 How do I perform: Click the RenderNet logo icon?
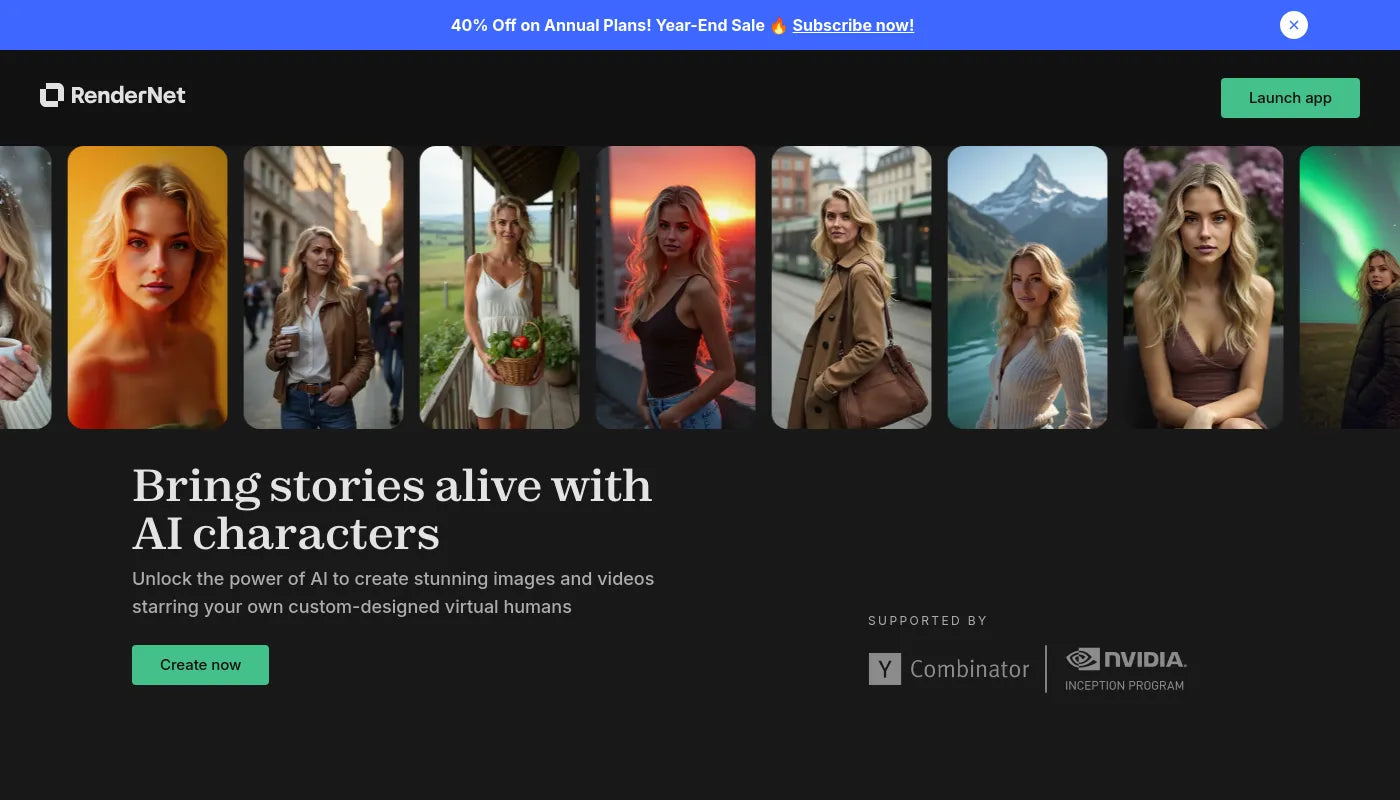pyautogui.click(x=51, y=95)
